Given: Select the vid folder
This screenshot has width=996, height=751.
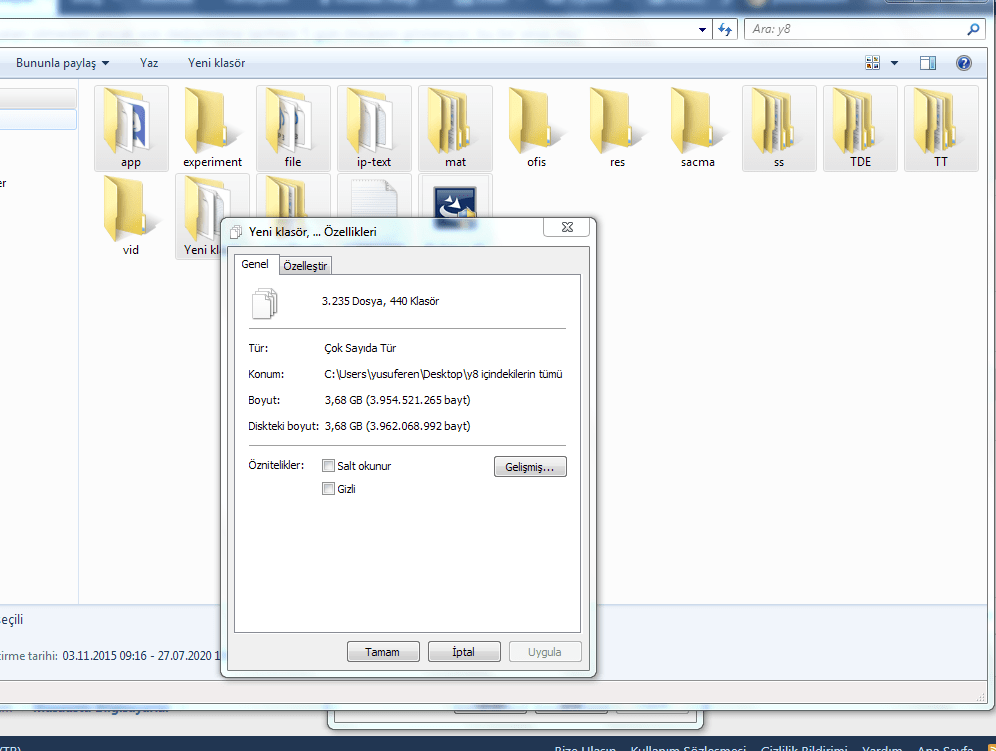Looking at the screenshot, I should point(131,216).
